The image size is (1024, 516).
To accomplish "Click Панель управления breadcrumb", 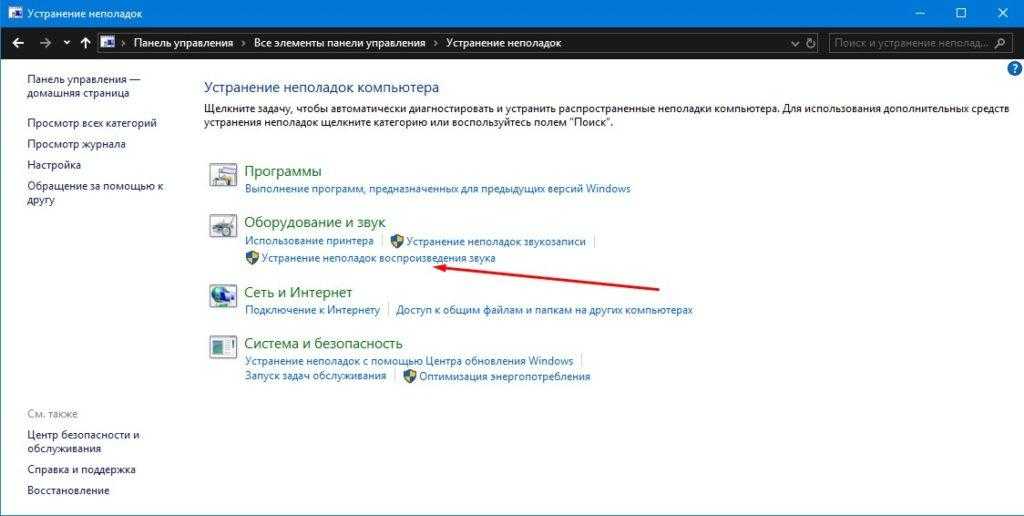I will (183, 43).
